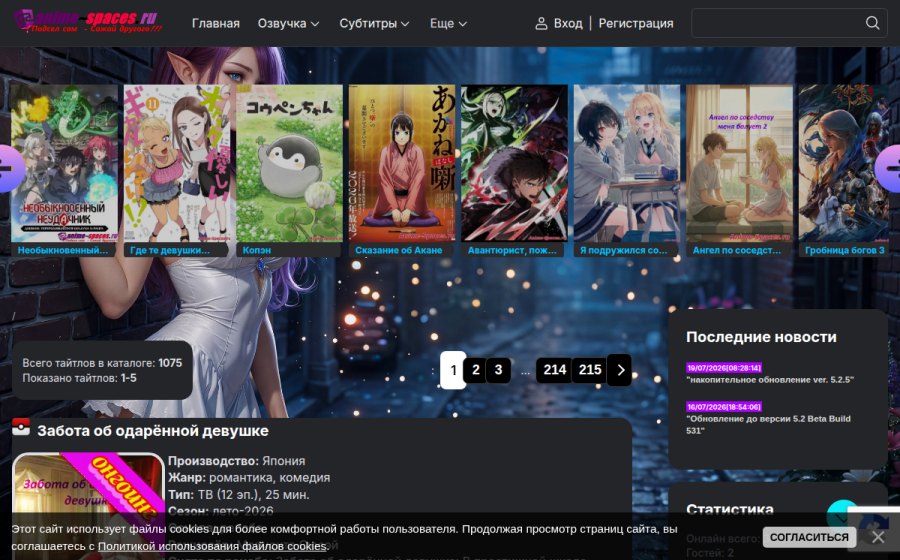Go to next page with the arrow
This screenshot has height=560, width=900.
pyautogui.click(x=619, y=370)
